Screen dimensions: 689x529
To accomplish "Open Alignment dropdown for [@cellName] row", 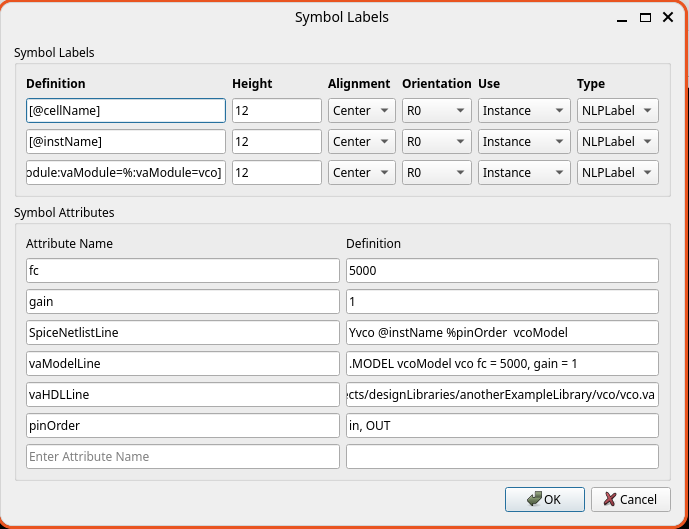I will (361, 111).
